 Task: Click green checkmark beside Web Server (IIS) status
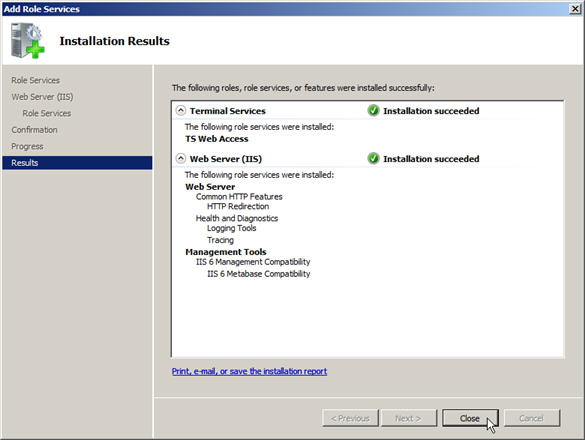click(373, 158)
